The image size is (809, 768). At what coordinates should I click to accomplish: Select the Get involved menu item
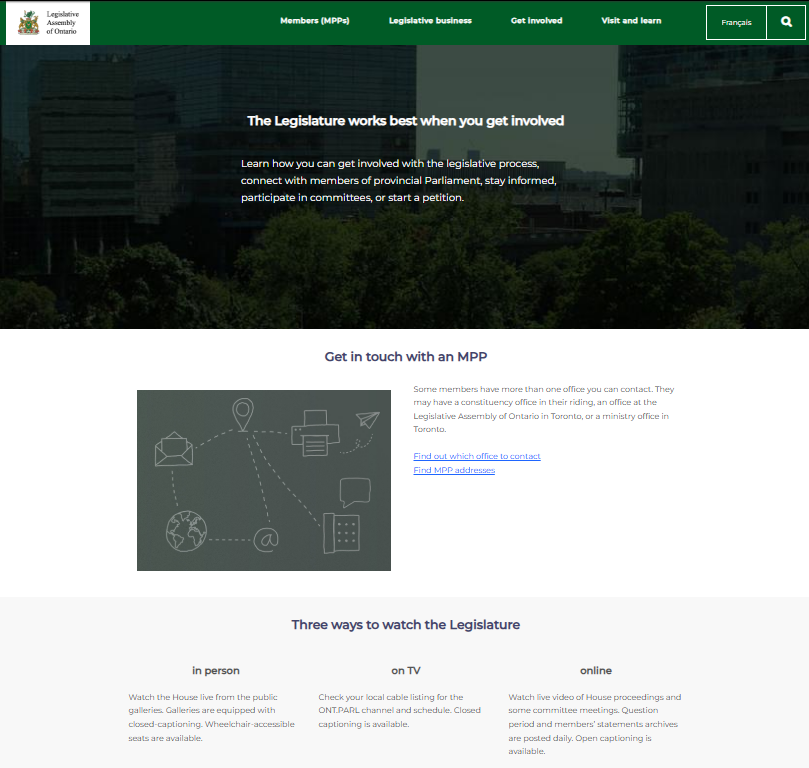(x=536, y=21)
